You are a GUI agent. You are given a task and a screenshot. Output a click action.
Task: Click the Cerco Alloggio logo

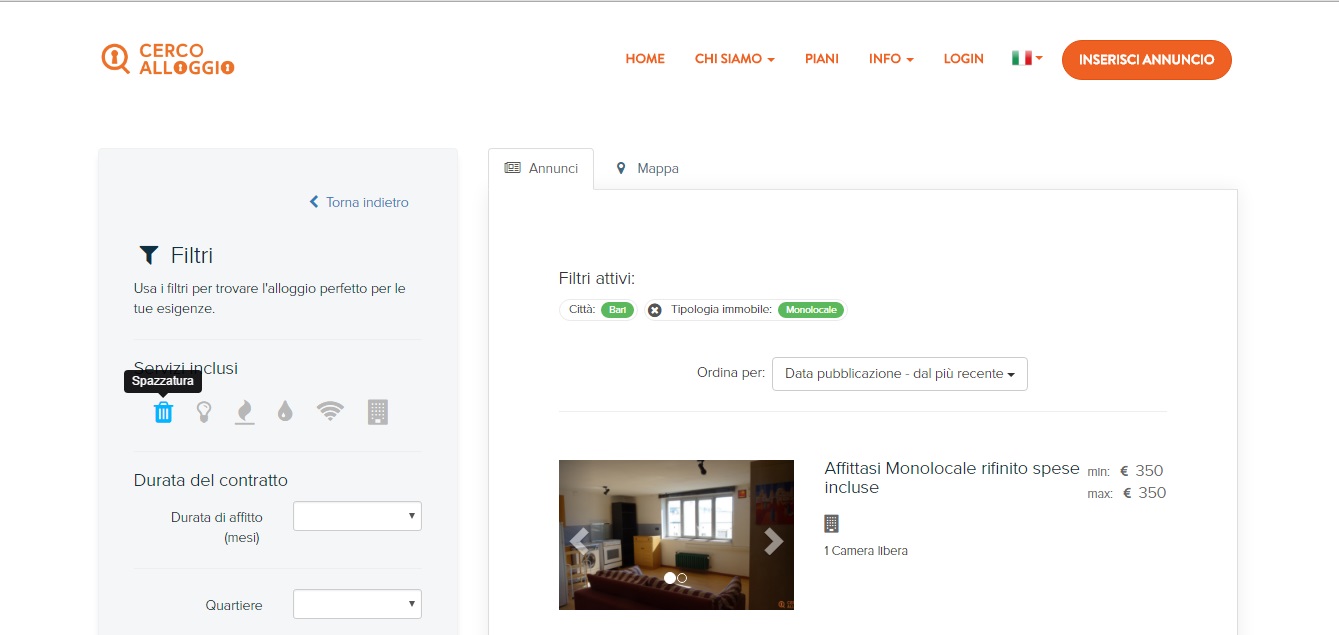coord(168,59)
